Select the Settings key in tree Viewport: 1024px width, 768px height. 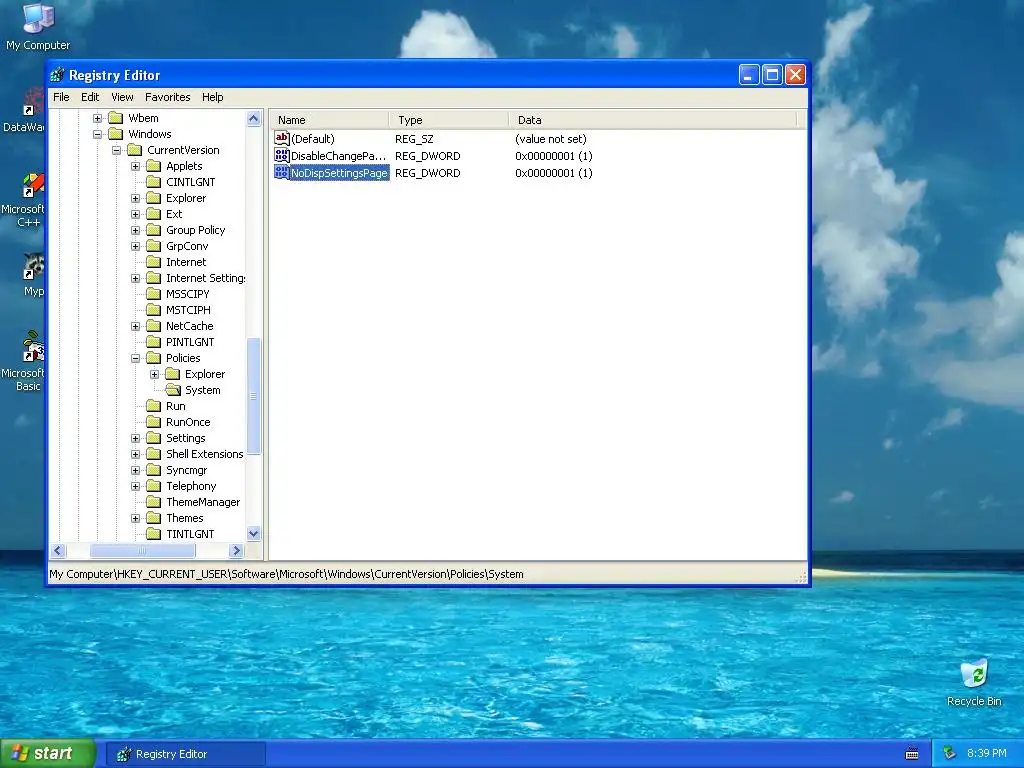[185, 438]
